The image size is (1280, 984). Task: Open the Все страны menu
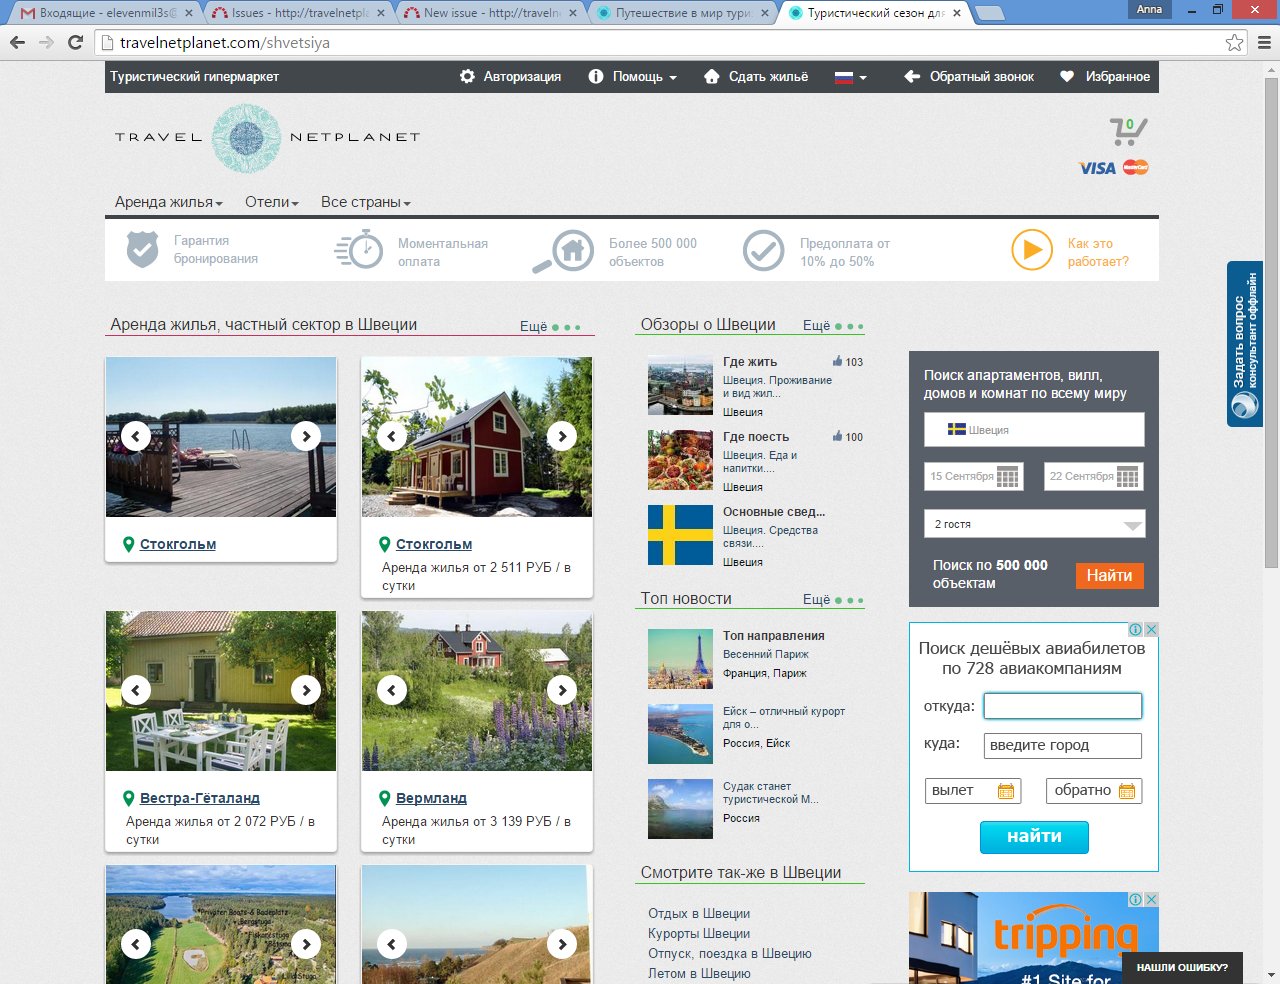[365, 202]
